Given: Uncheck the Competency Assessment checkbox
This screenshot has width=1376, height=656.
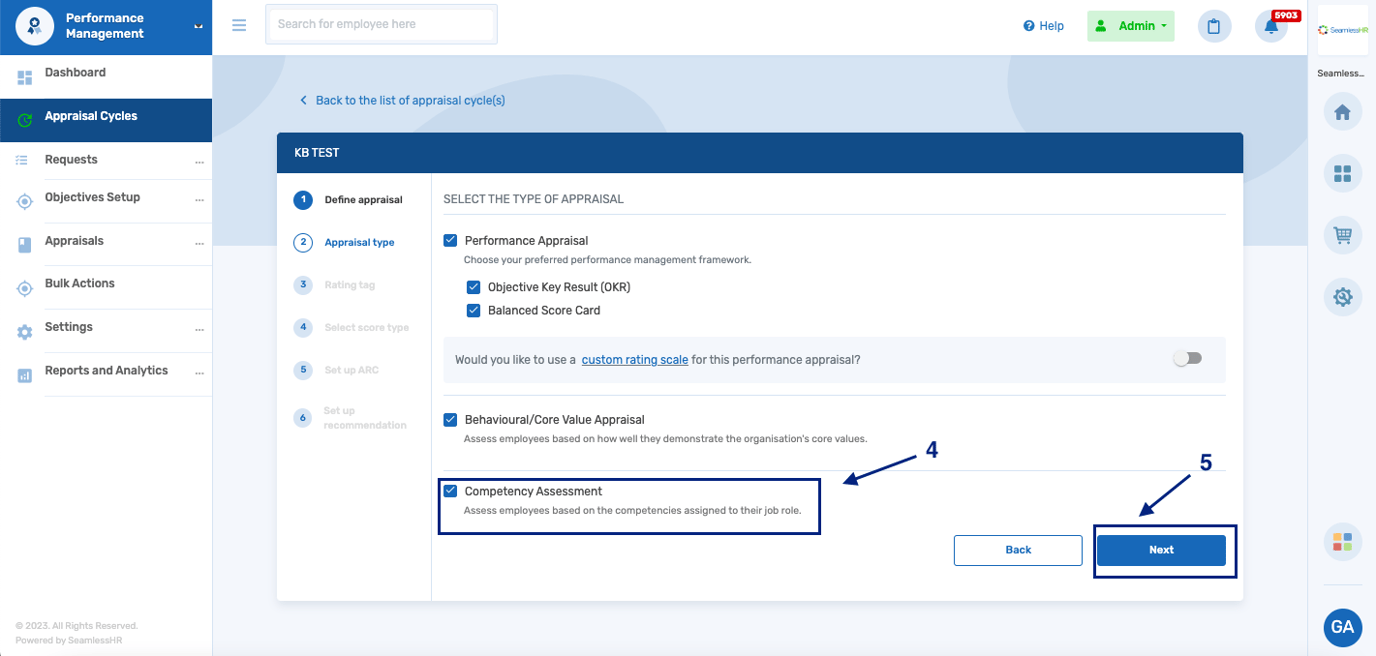Looking at the screenshot, I should click(450, 491).
